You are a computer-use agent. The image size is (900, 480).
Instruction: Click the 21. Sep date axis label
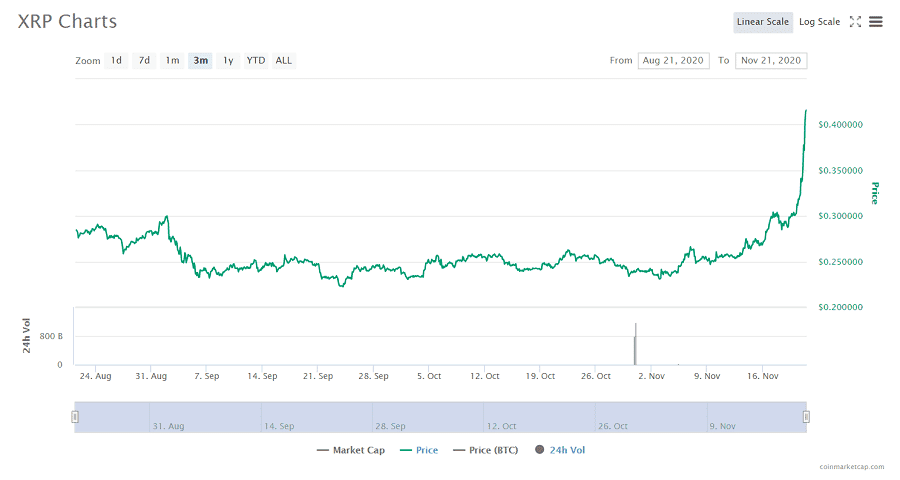[318, 376]
